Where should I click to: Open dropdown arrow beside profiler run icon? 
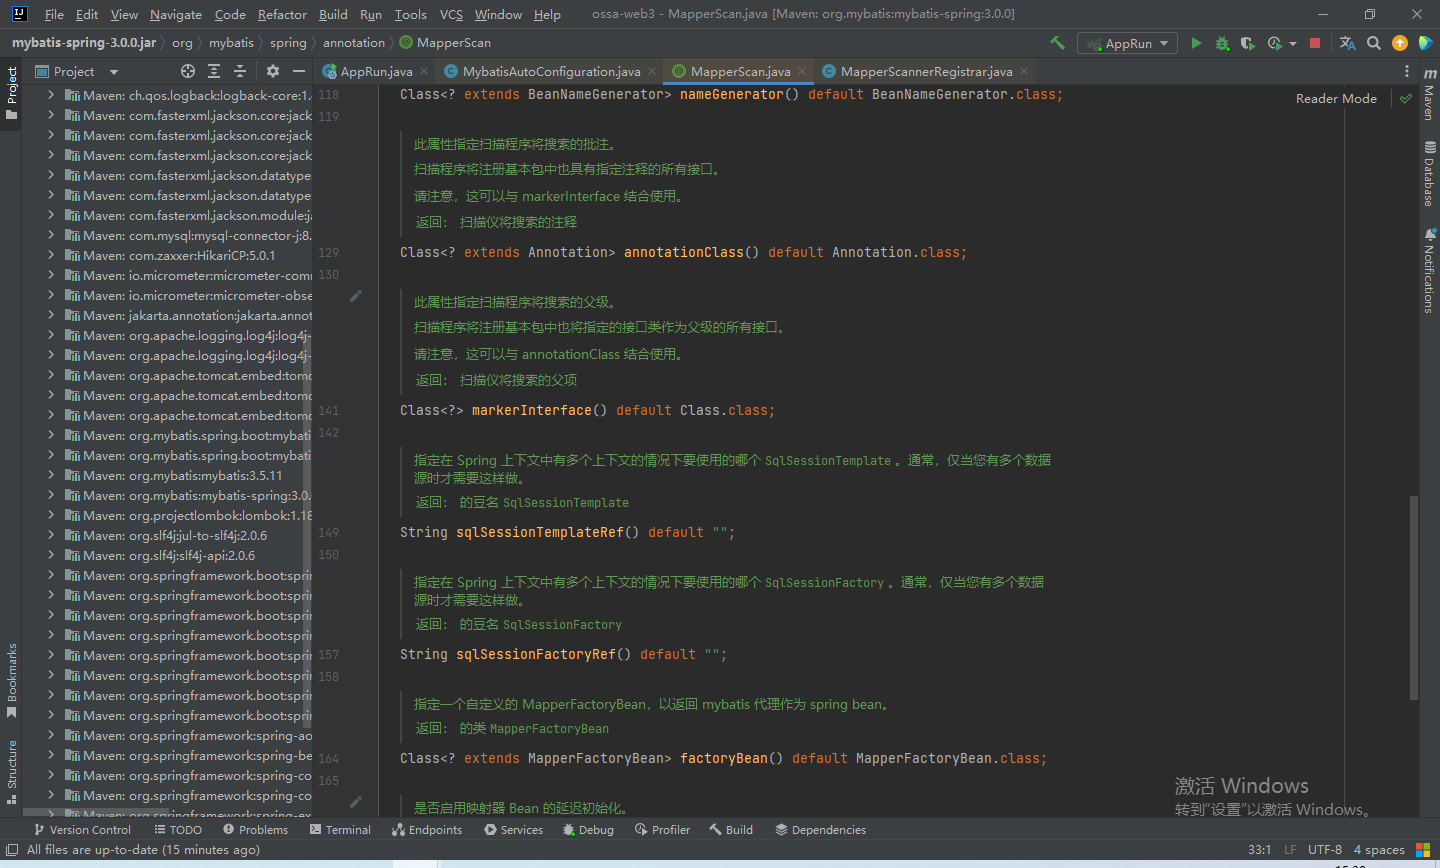pyautogui.click(x=1292, y=43)
